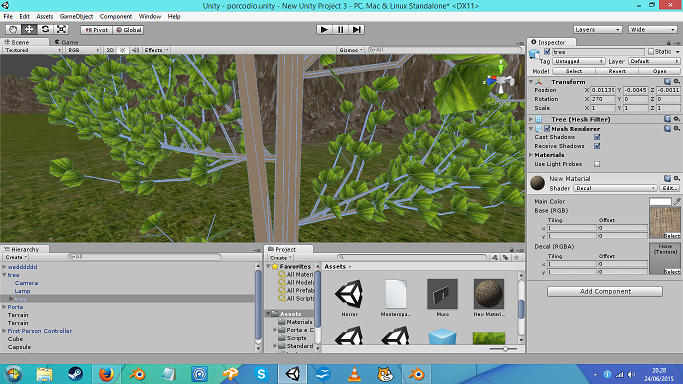The height and width of the screenshot is (384, 683).
Task: Open the Hierarchy Create dropdown
Action: (x=16, y=257)
